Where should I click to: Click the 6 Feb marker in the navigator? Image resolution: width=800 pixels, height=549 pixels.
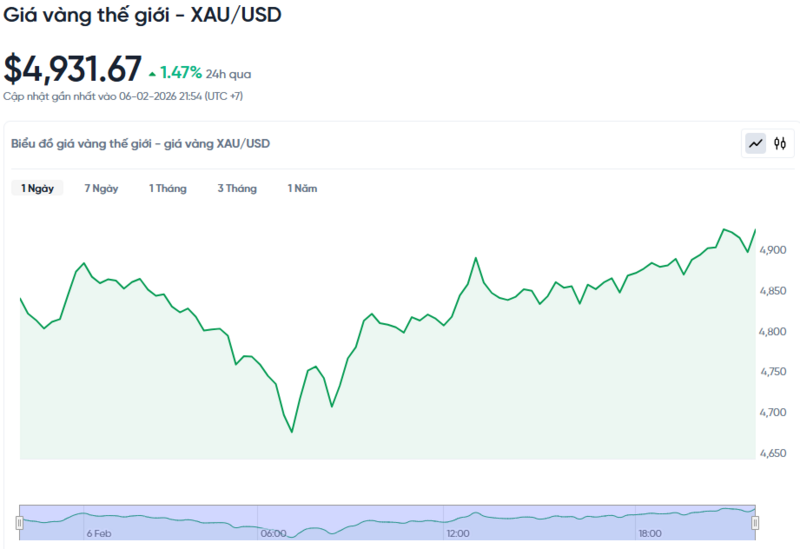pyautogui.click(x=100, y=534)
